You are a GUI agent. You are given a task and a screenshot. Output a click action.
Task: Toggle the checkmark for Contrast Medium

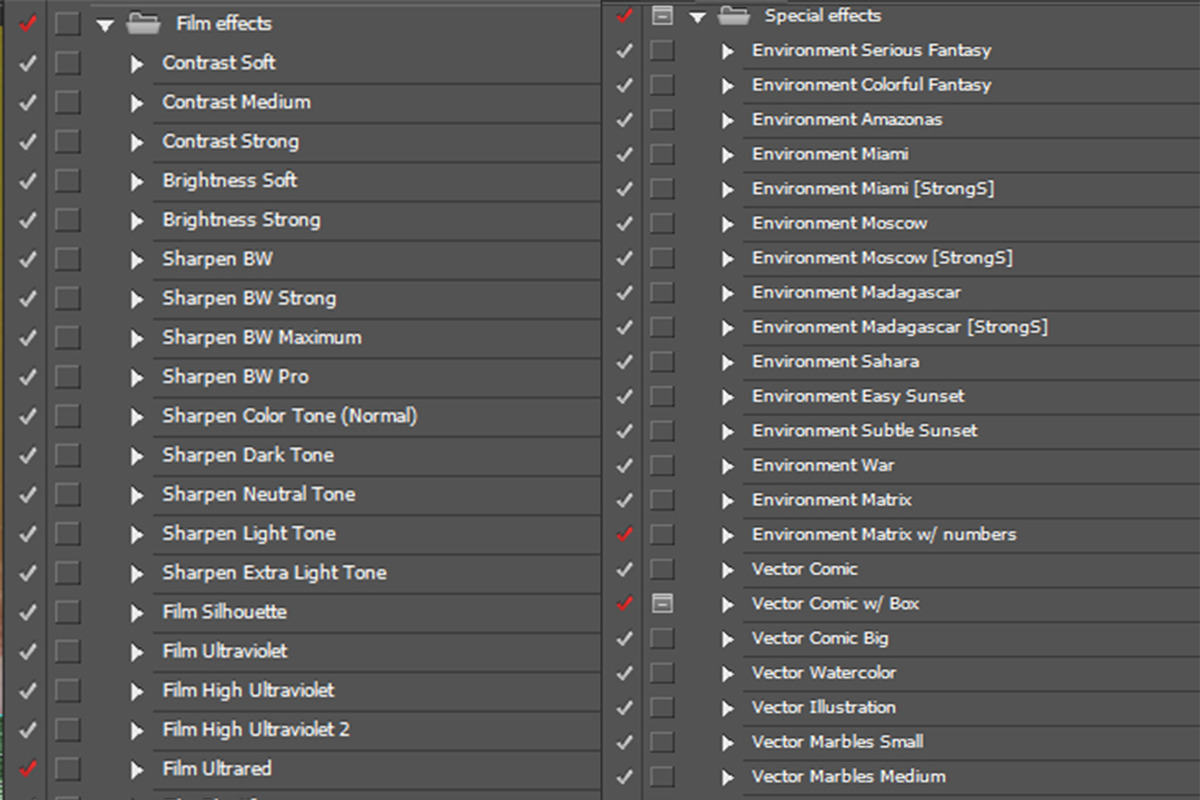(x=28, y=102)
